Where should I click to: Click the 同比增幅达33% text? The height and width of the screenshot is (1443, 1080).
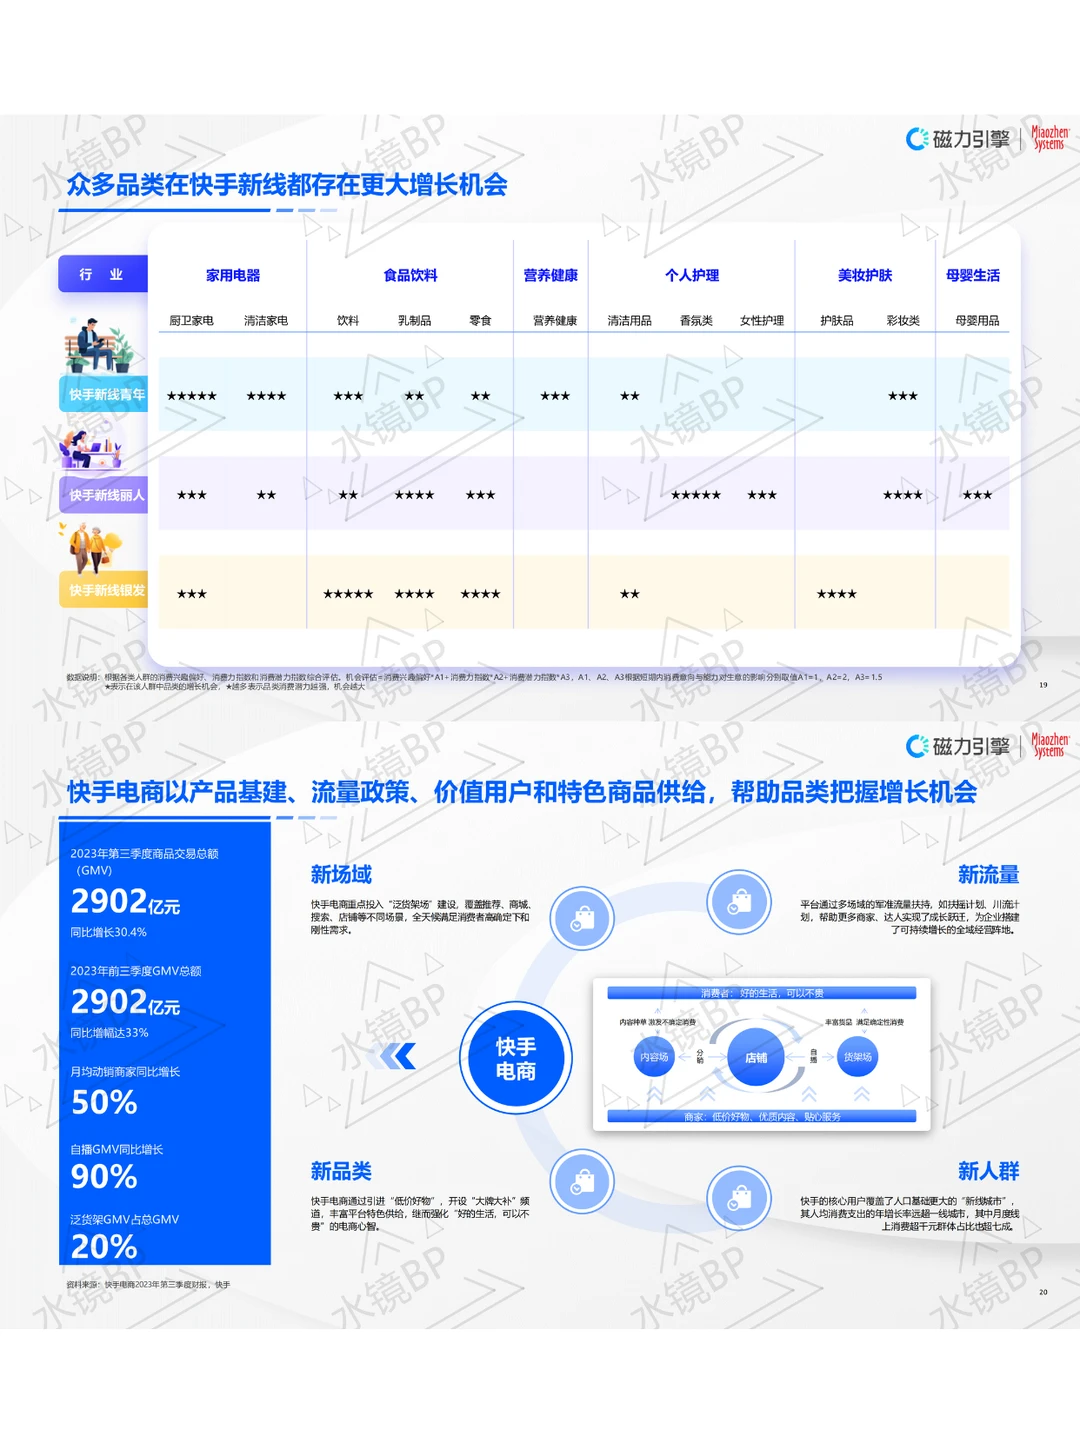(109, 1033)
